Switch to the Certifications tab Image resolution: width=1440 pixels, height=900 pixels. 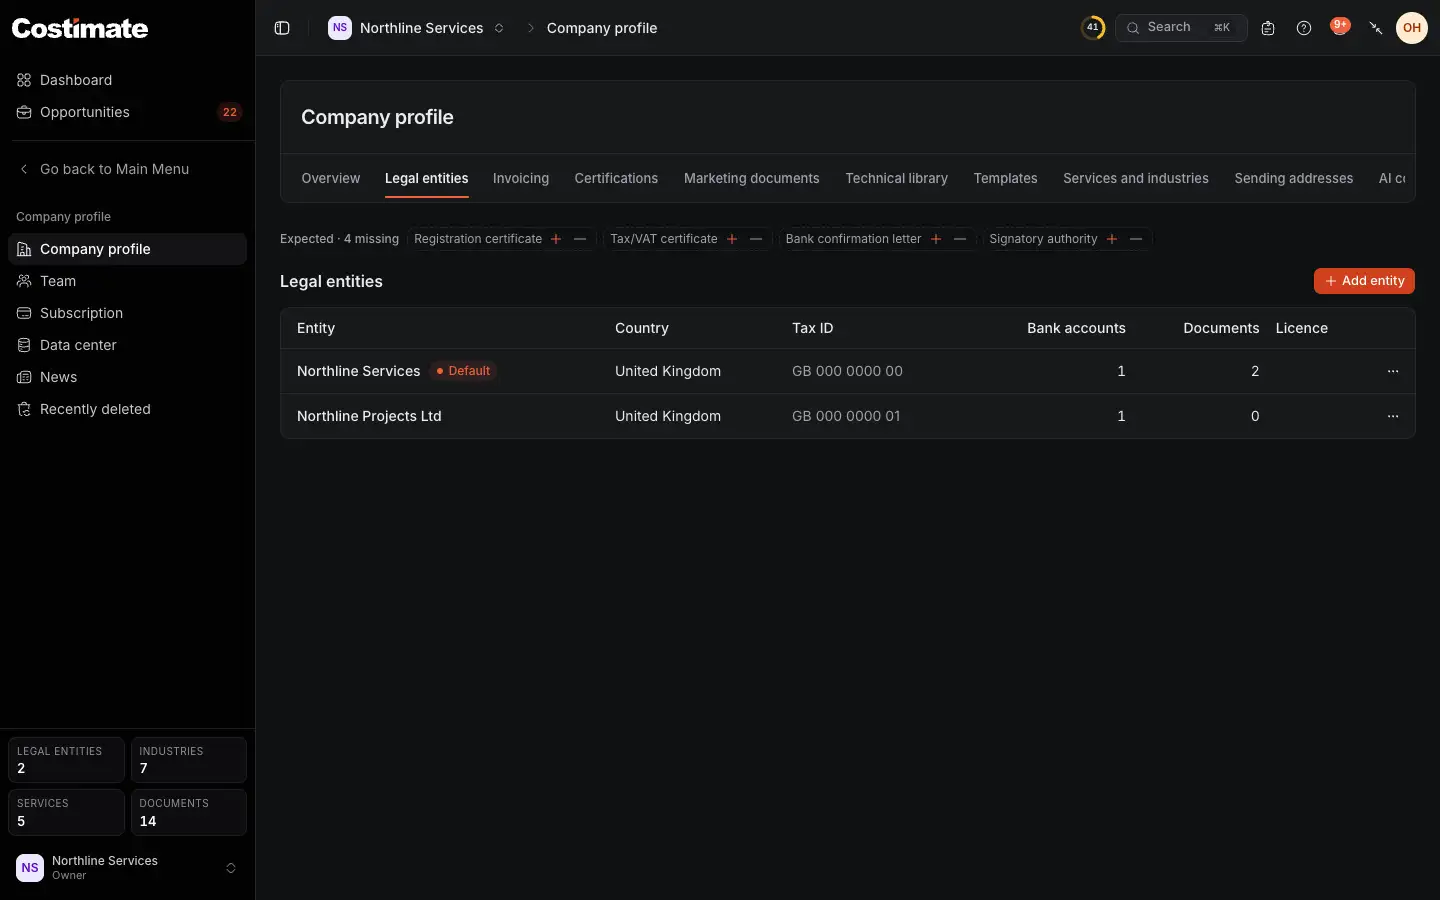click(616, 179)
